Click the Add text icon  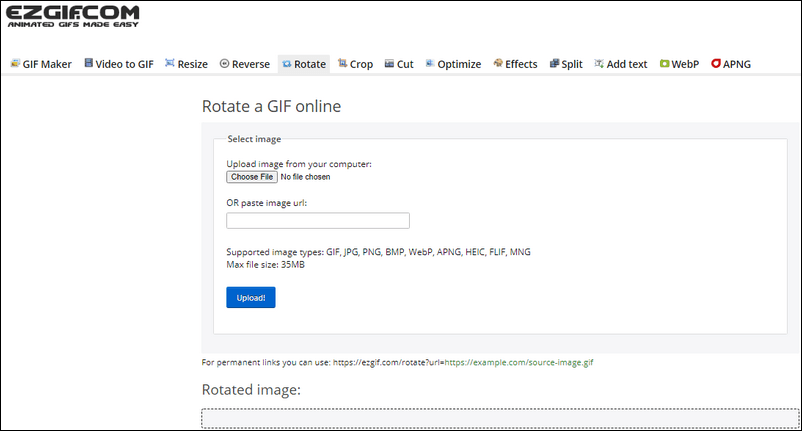(x=598, y=63)
